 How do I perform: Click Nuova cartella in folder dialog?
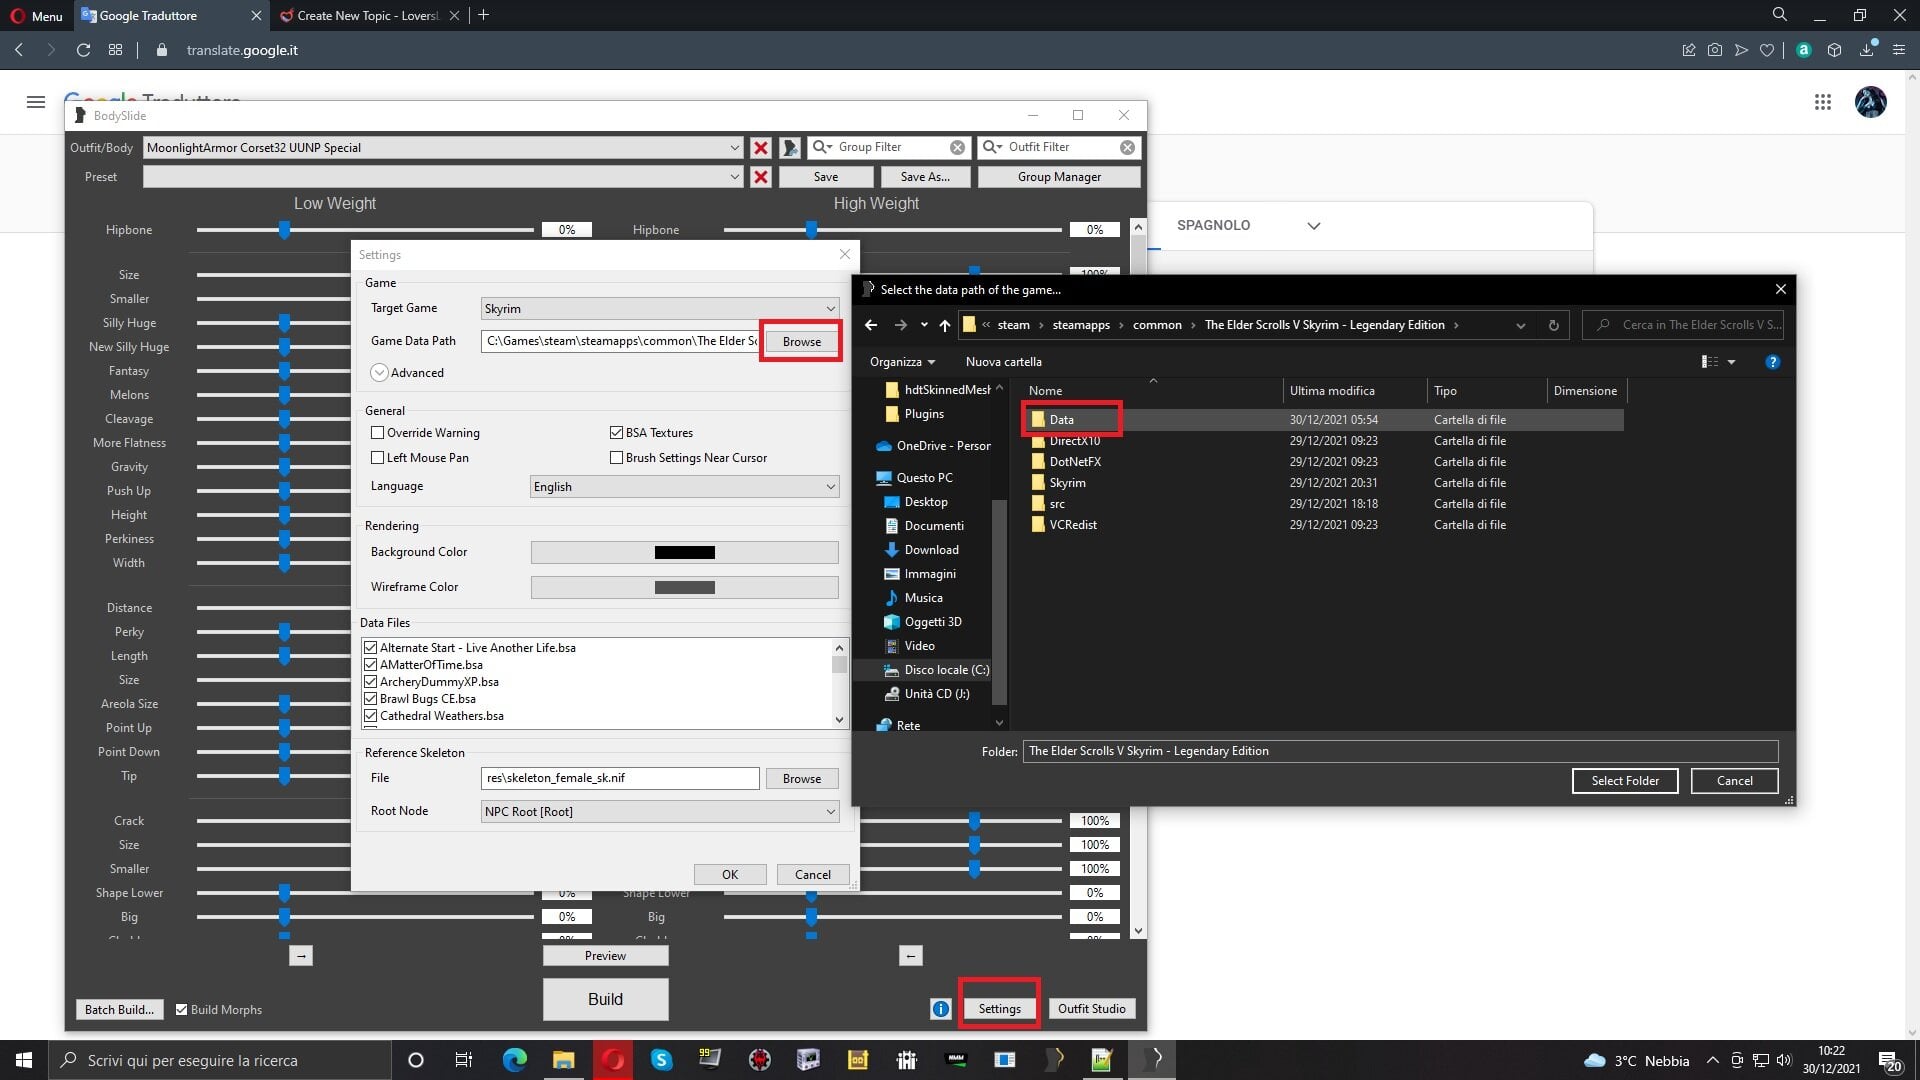point(1003,362)
